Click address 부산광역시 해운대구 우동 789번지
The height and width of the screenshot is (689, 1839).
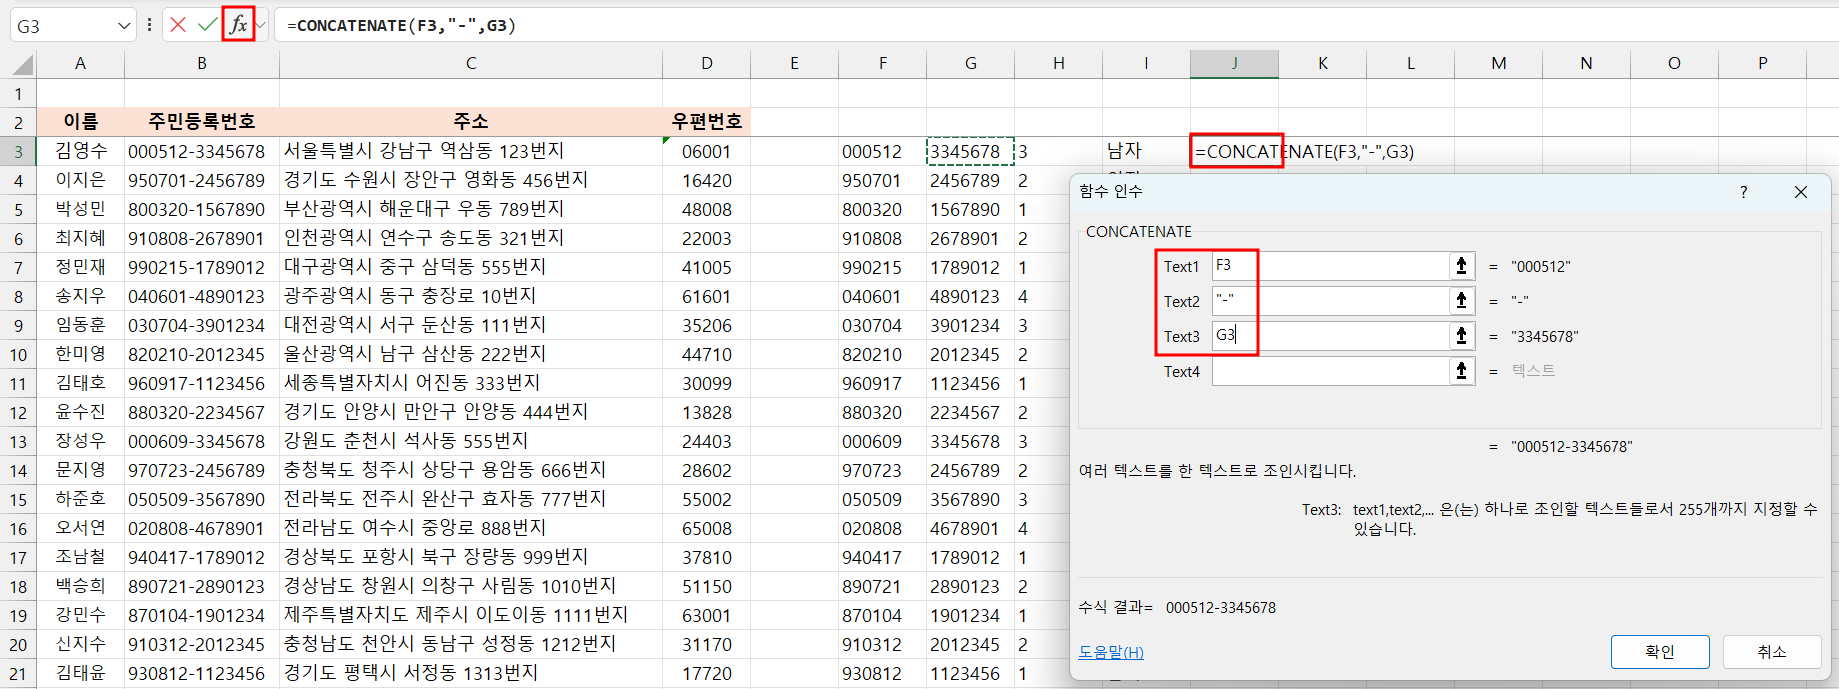471,209
